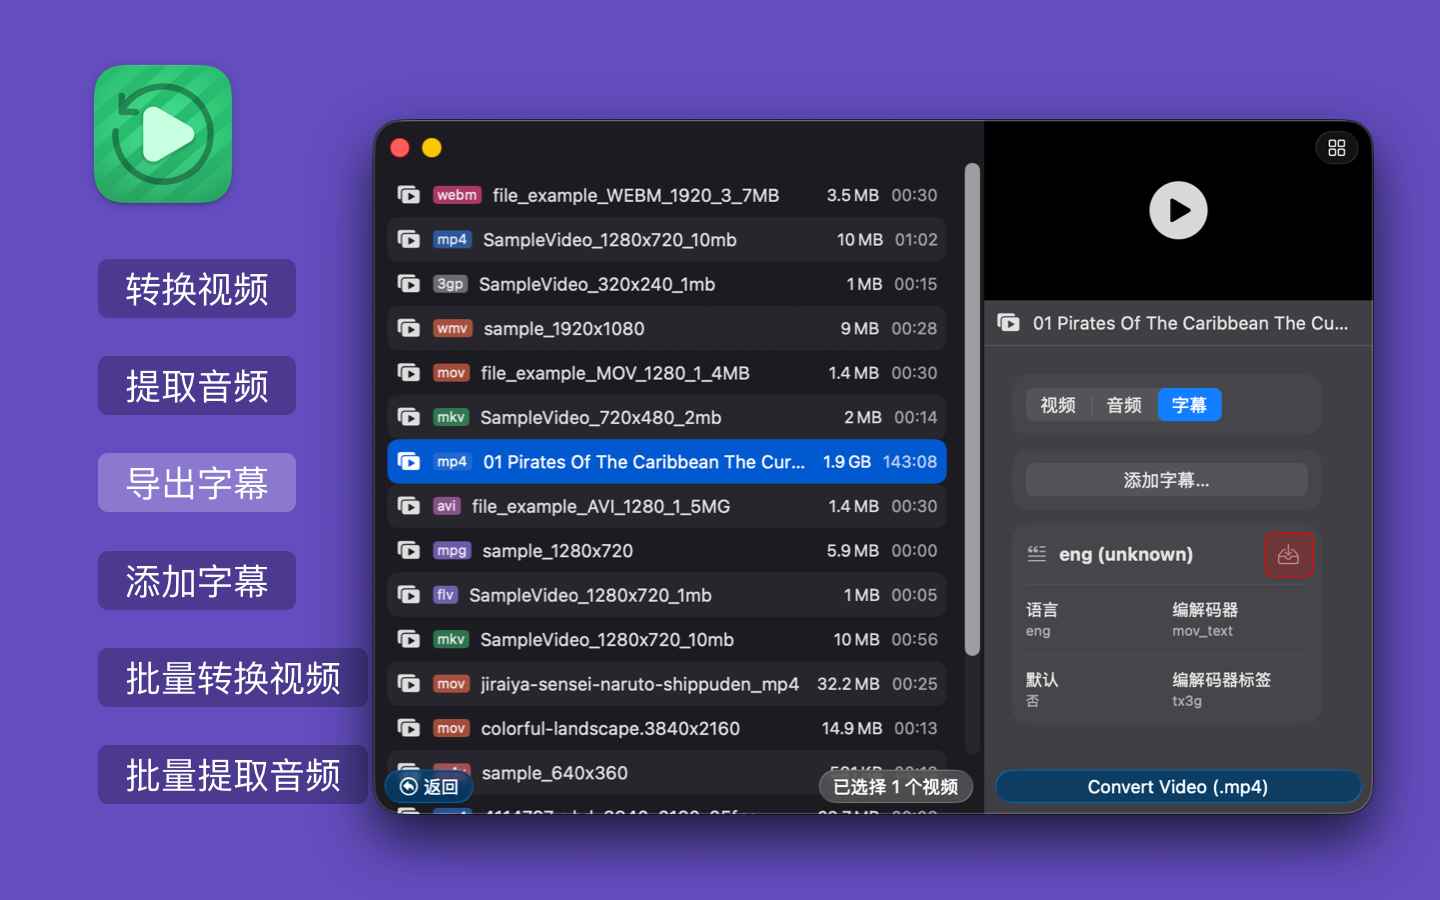
Task: Click the wmv format badge of sample_1920x1080
Action: tap(452, 329)
